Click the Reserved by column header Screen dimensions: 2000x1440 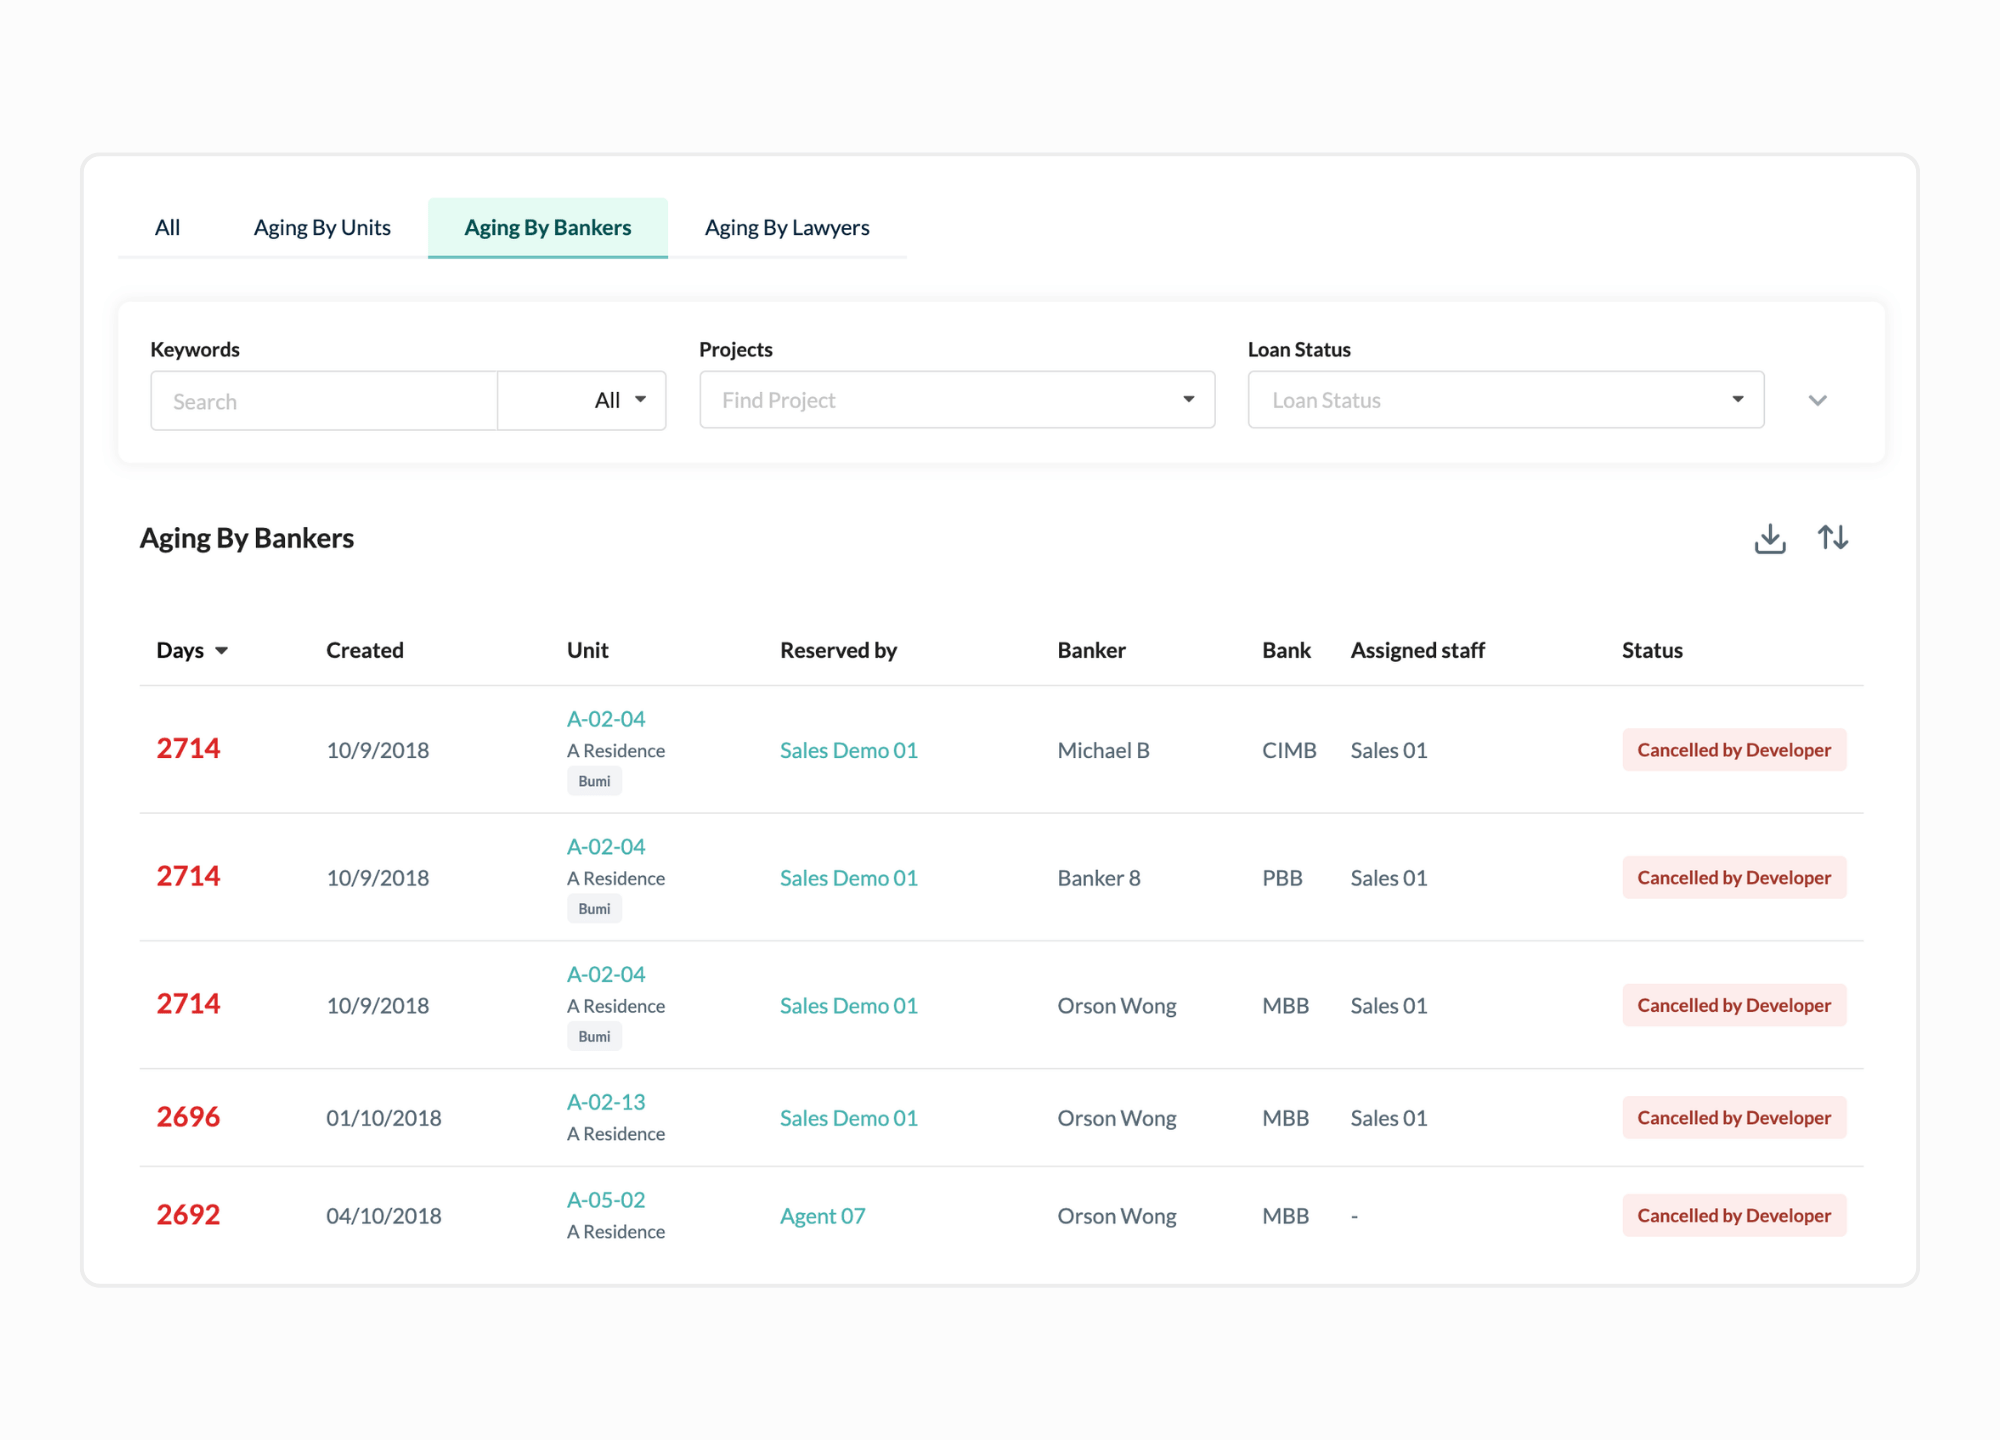click(838, 650)
